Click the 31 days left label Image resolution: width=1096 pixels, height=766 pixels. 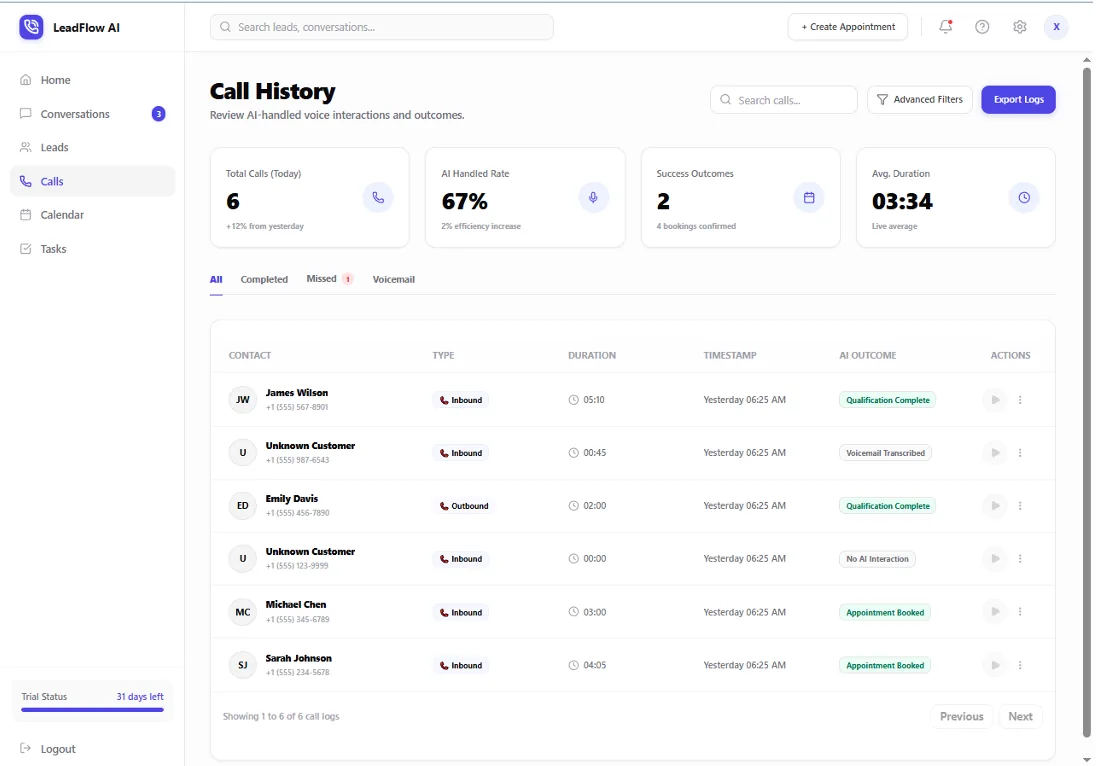click(x=140, y=696)
